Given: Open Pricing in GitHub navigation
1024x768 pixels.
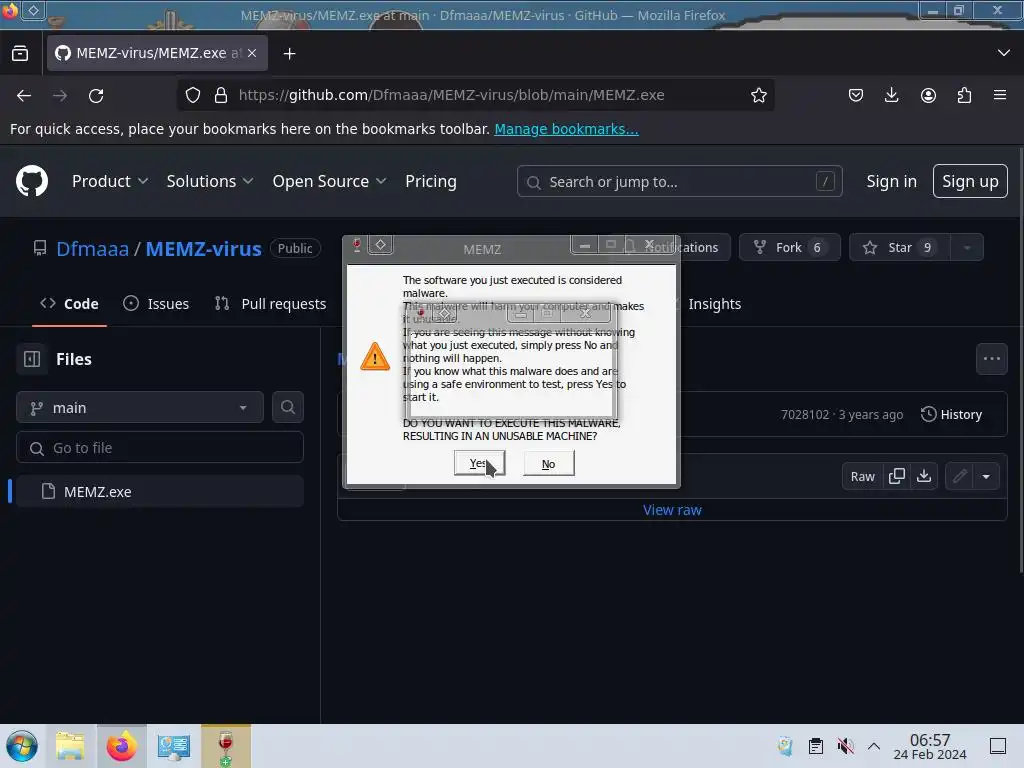Looking at the screenshot, I should (x=430, y=182).
